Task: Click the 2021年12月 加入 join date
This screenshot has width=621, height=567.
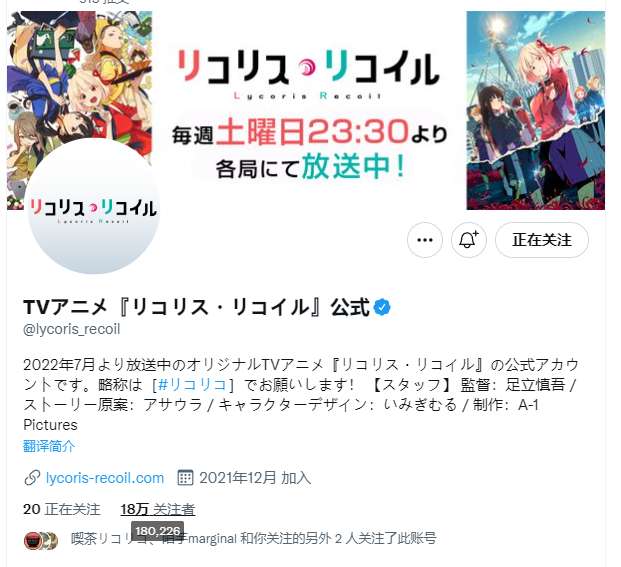Action: [255, 478]
